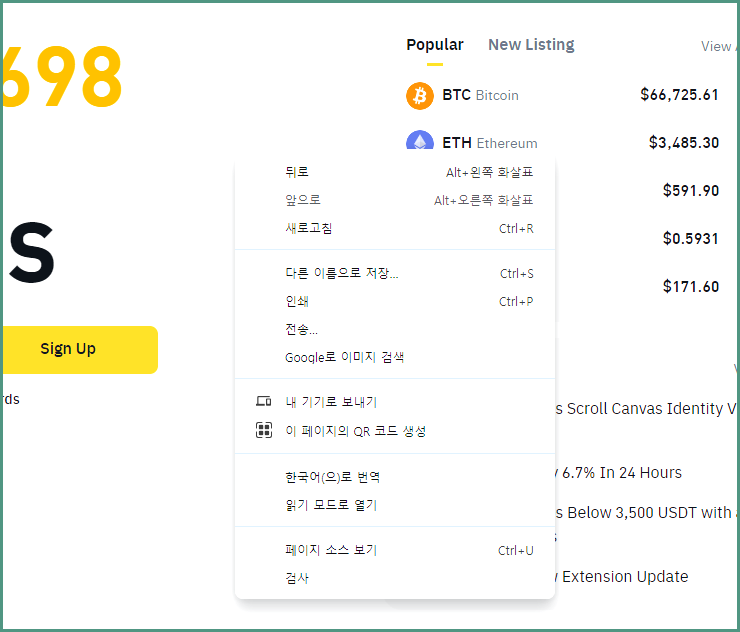Select the Popular tab
The image size is (740, 632).
(435, 44)
